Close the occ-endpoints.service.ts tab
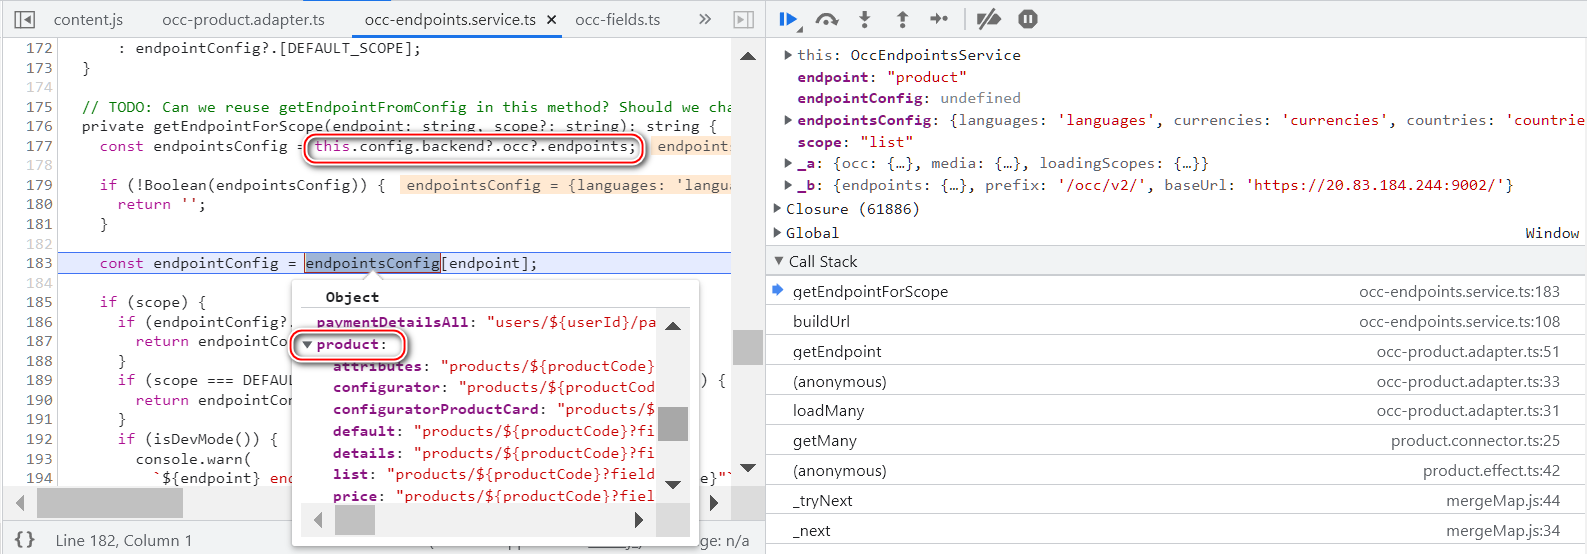Image resolution: width=1587 pixels, height=554 pixels. point(551,20)
